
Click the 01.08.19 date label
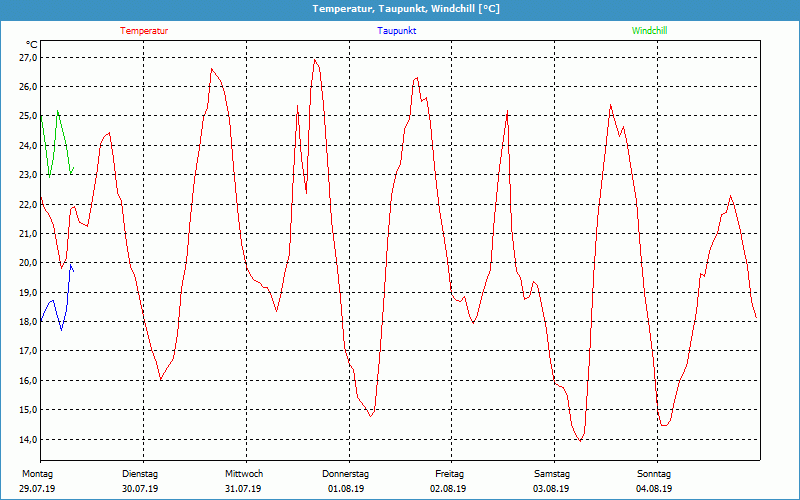pyautogui.click(x=346, y=489)
